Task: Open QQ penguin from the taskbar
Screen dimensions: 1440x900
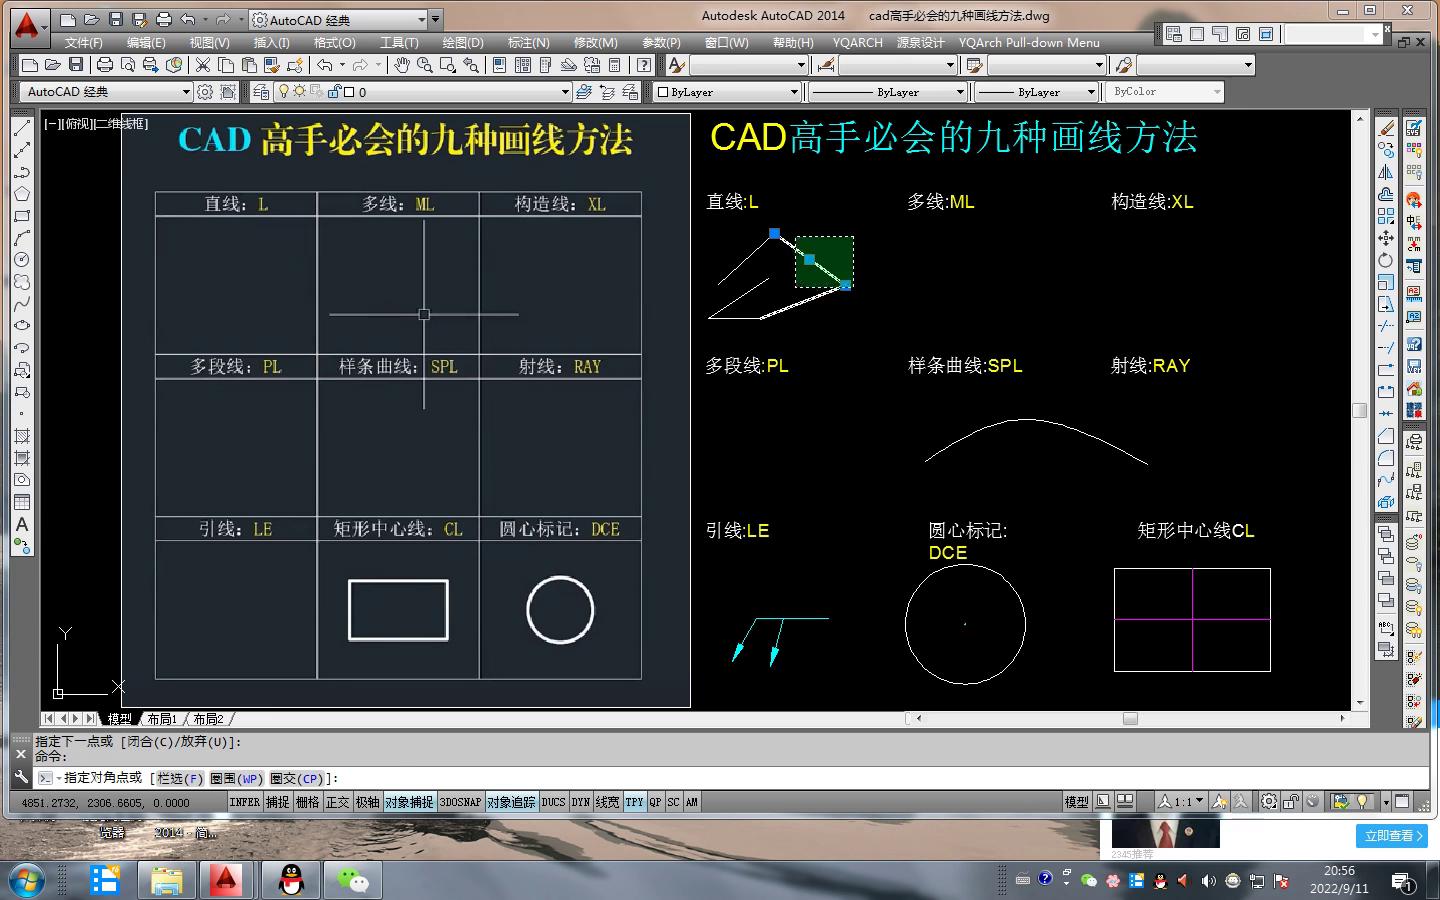Action: coord(291,880)
